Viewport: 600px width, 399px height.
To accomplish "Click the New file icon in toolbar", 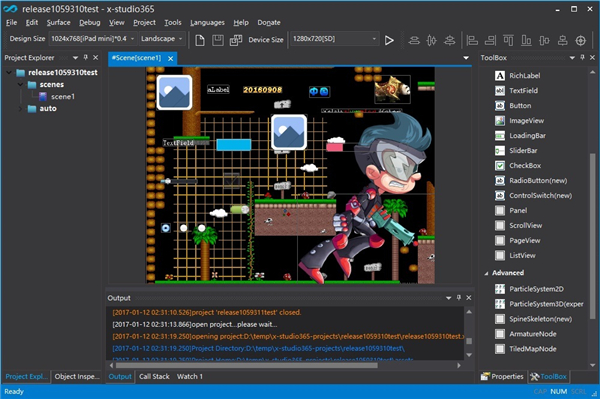I will 200,40.
